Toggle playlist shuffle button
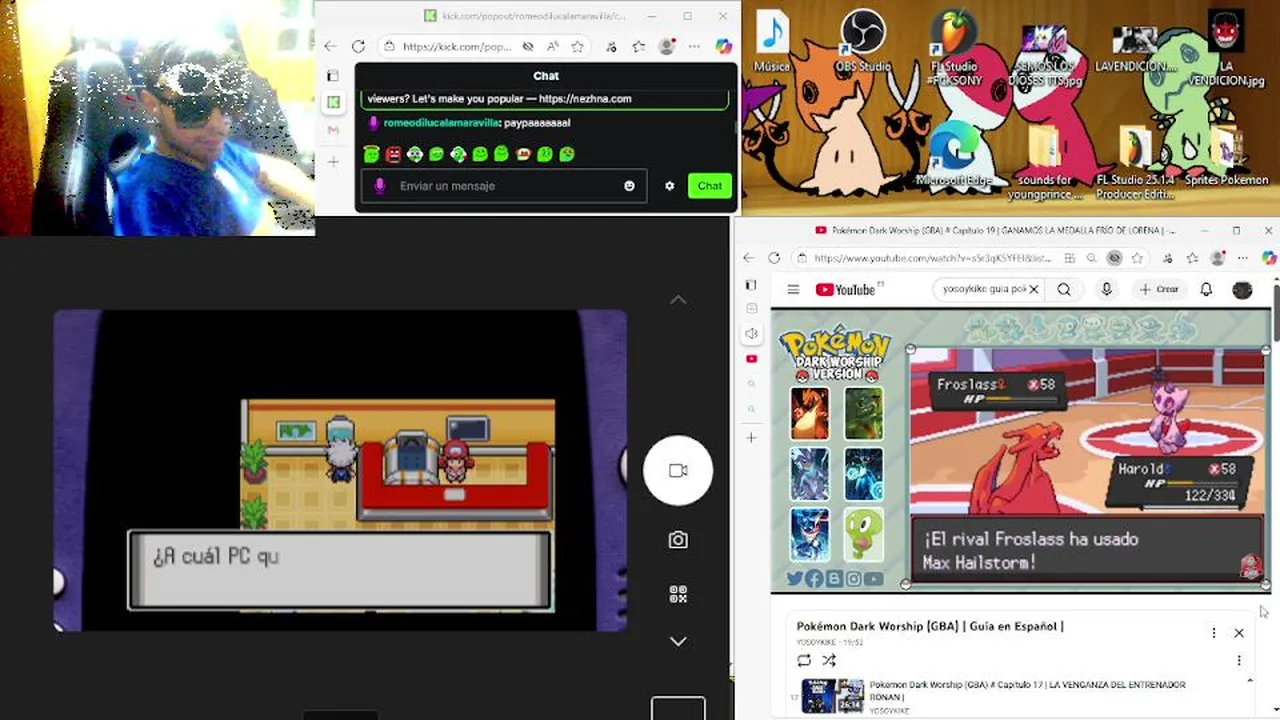The height and width of the screenshot is (720, 1280). point(829,660)
